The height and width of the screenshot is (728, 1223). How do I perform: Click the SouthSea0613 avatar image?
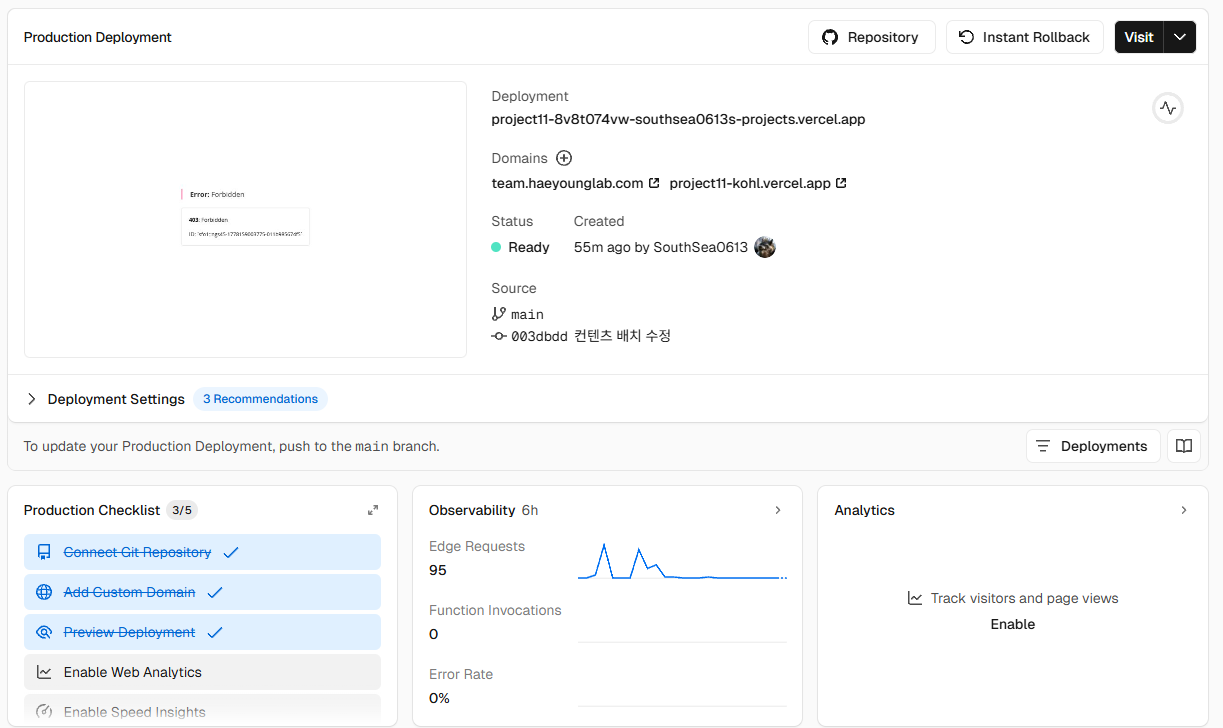[x=765, y=247]
